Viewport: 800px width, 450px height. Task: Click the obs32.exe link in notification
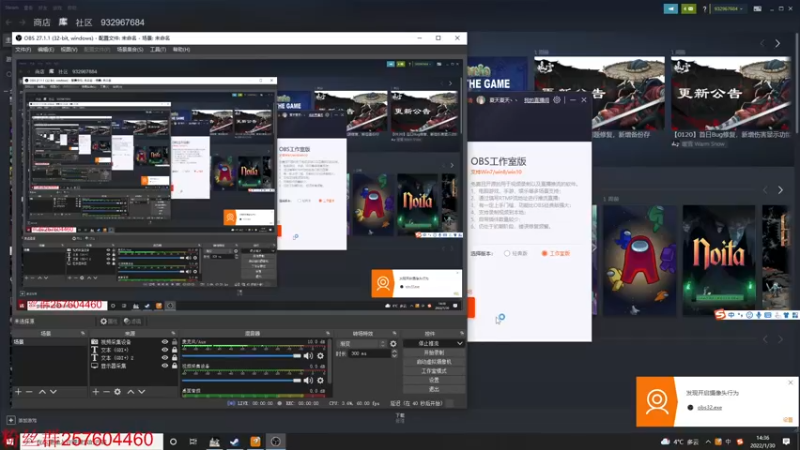710,408
